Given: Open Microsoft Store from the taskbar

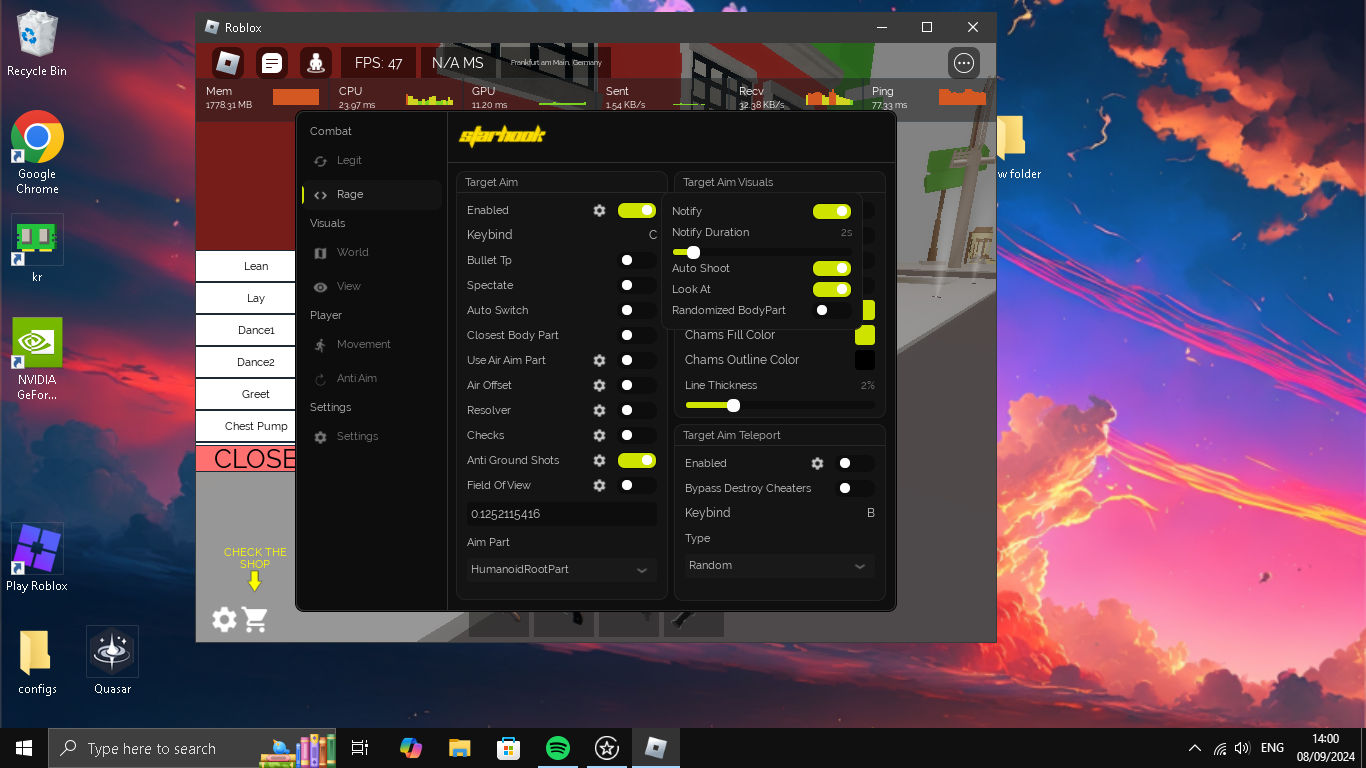Looking at the screenshot, I should point(509,748).
